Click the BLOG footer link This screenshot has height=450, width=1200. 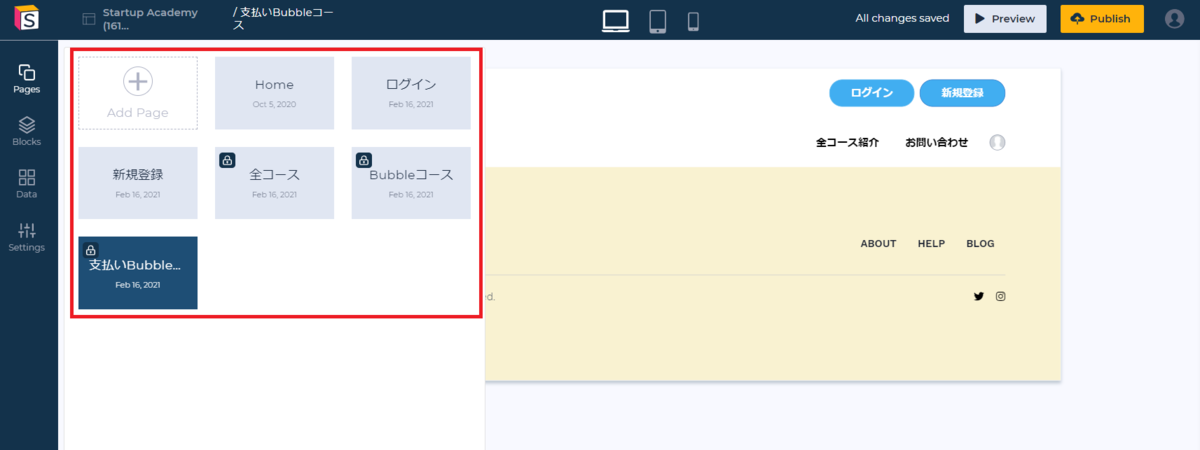[x=980, y=244]
